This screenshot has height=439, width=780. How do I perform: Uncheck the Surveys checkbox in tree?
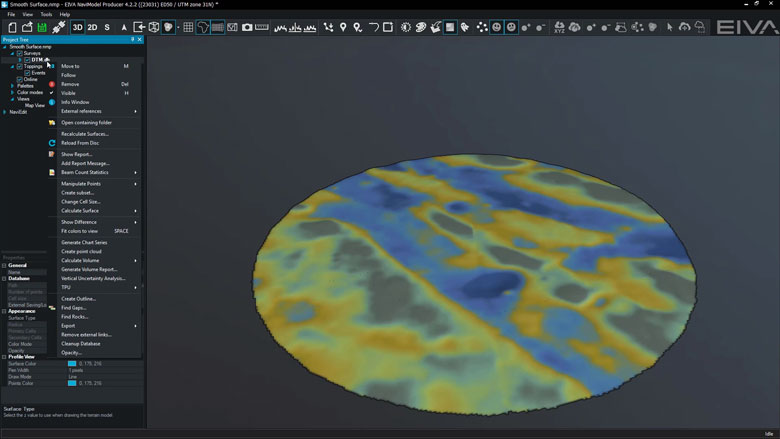click(20, 53)
